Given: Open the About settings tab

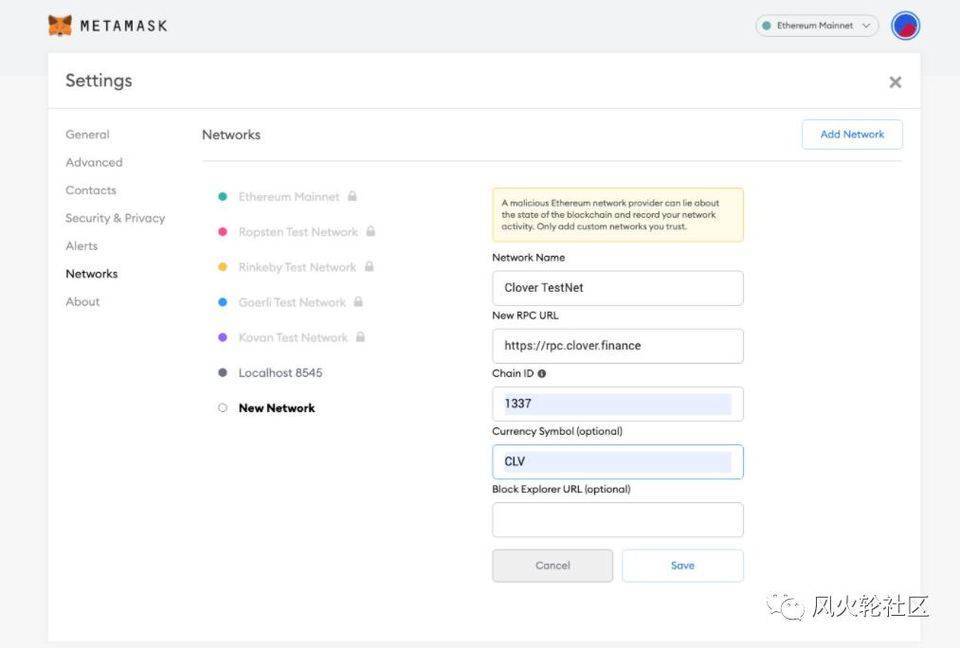Looking at the screenshot, I should [83, 301].
